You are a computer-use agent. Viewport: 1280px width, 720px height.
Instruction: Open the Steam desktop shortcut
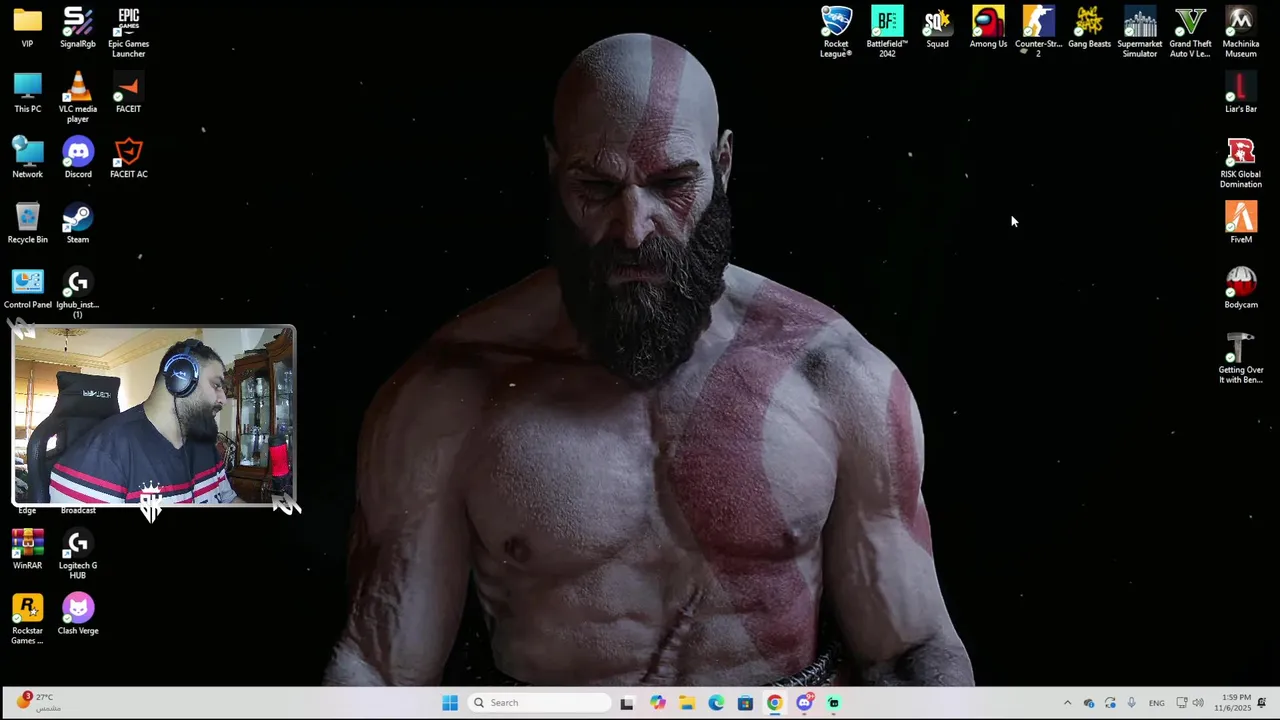[x=78, y=223]
